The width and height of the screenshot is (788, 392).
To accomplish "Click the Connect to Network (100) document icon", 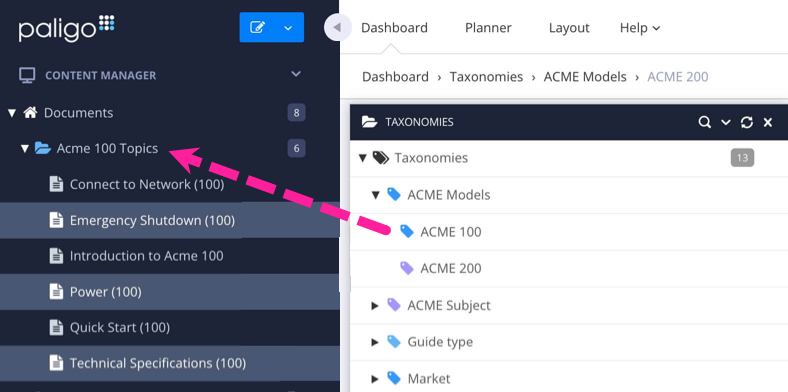I will point(56,184).
